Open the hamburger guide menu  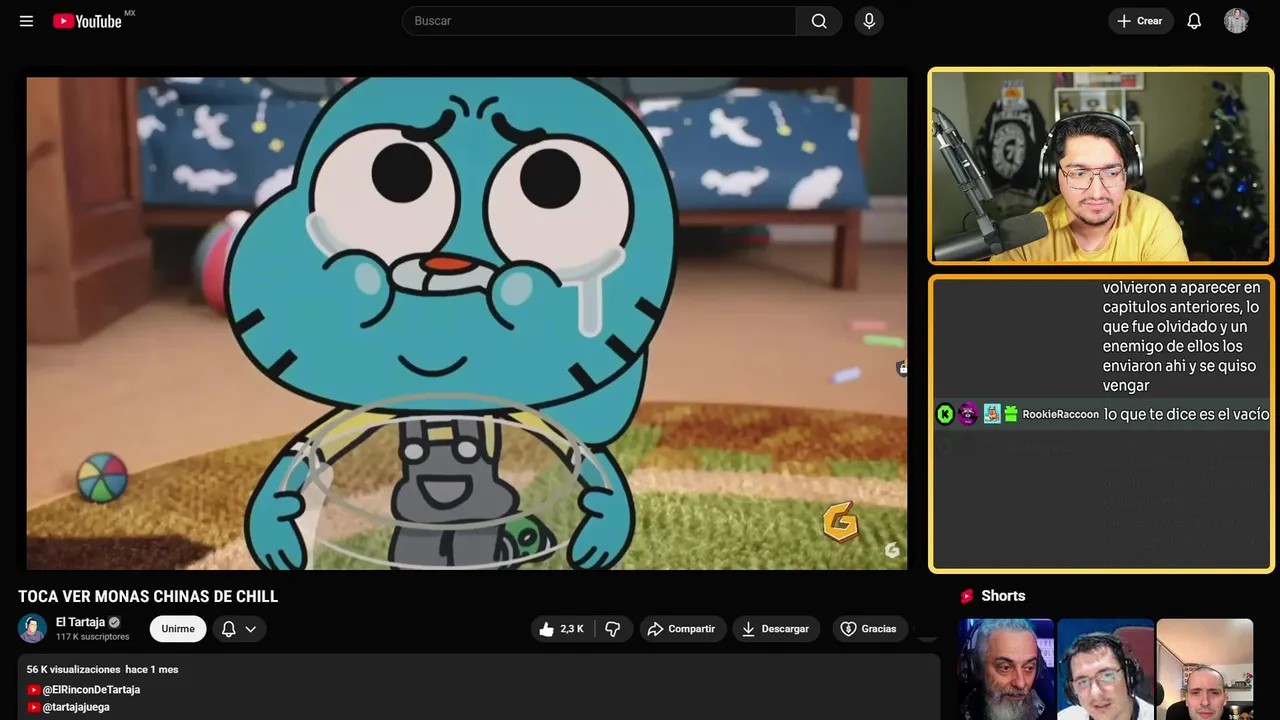point(26,21)
